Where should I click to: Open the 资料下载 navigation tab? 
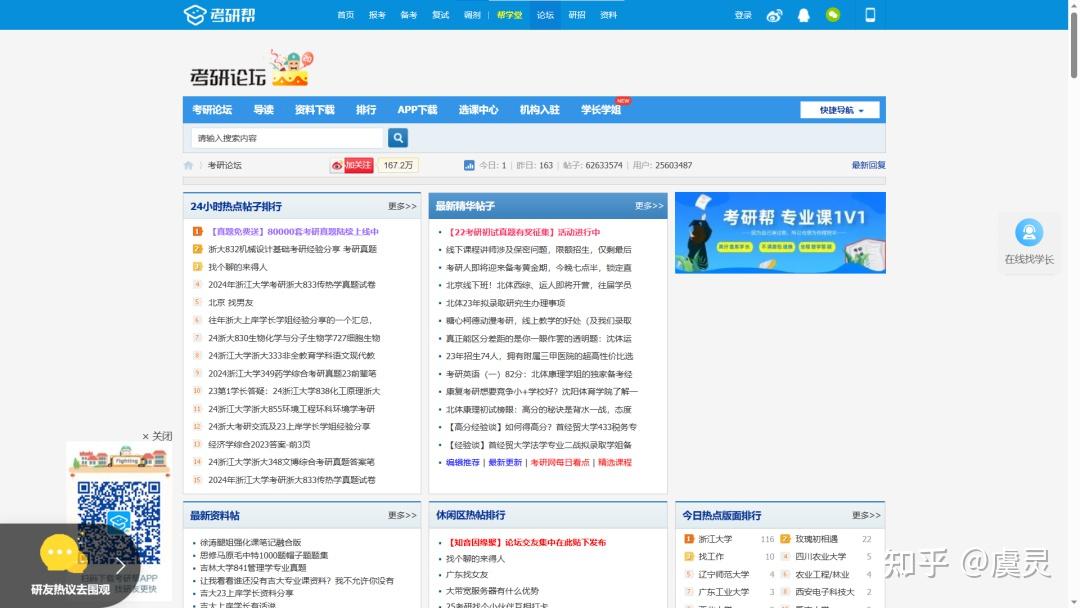[x=312, y=109]
